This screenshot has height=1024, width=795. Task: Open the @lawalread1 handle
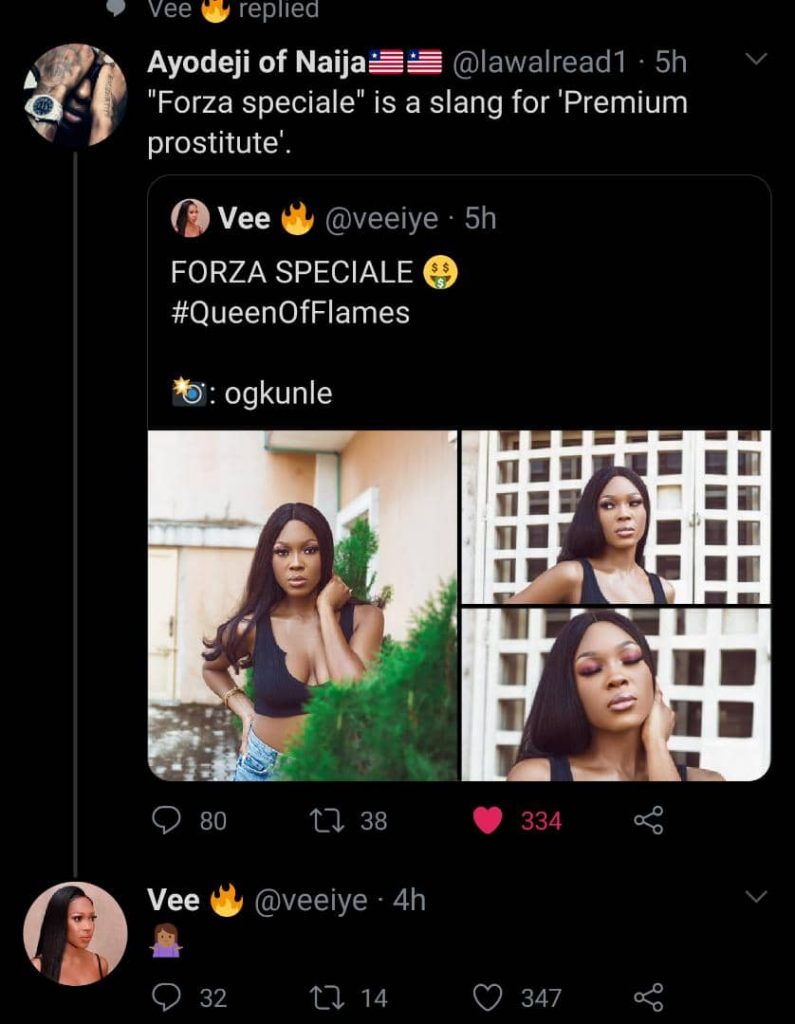(540, 62)
